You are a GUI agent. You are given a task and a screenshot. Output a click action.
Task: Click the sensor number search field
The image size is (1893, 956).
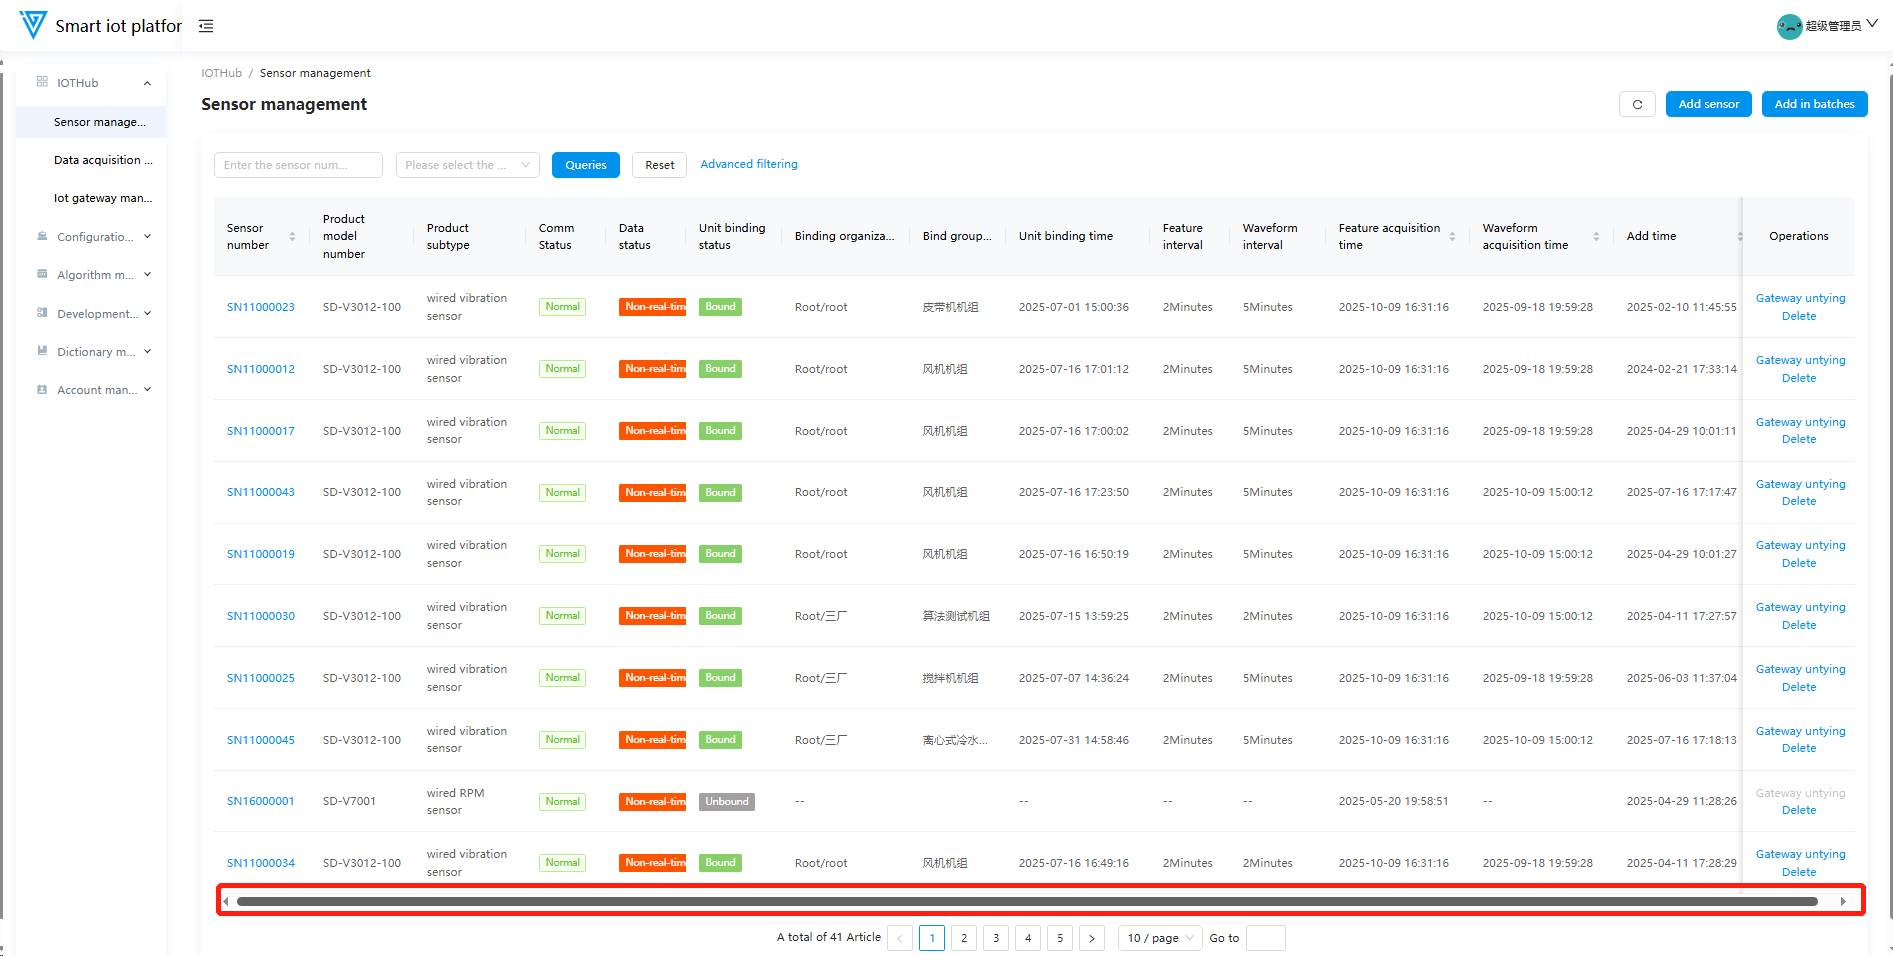pos(298,165)
